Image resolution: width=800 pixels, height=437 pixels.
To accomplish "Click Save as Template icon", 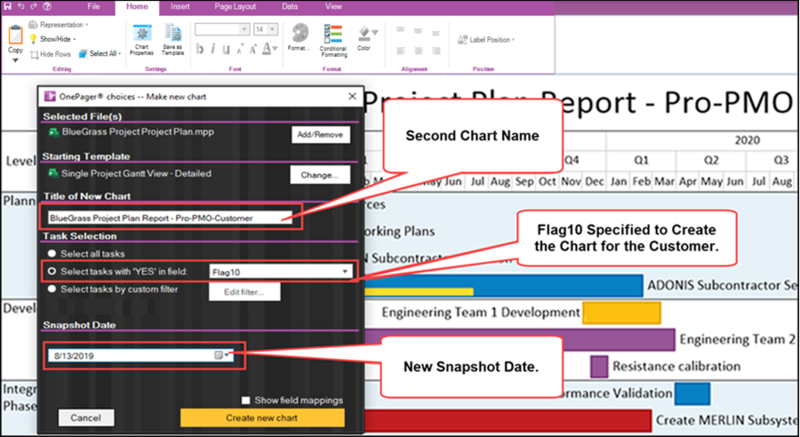I will click(172, 40).
